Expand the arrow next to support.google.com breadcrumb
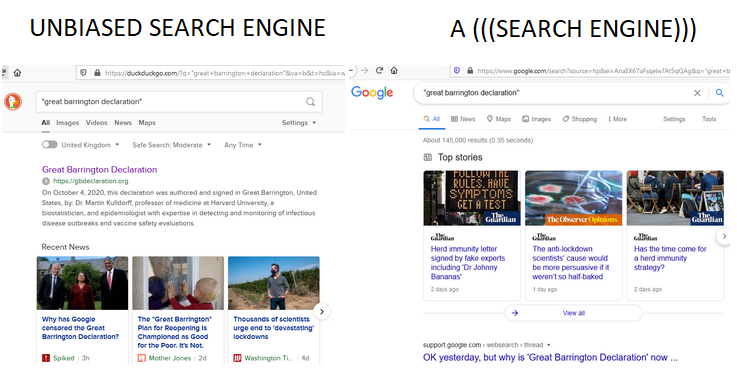Viewport: 737px width, 369px height. pyautogui.click(x=549, y=345)
